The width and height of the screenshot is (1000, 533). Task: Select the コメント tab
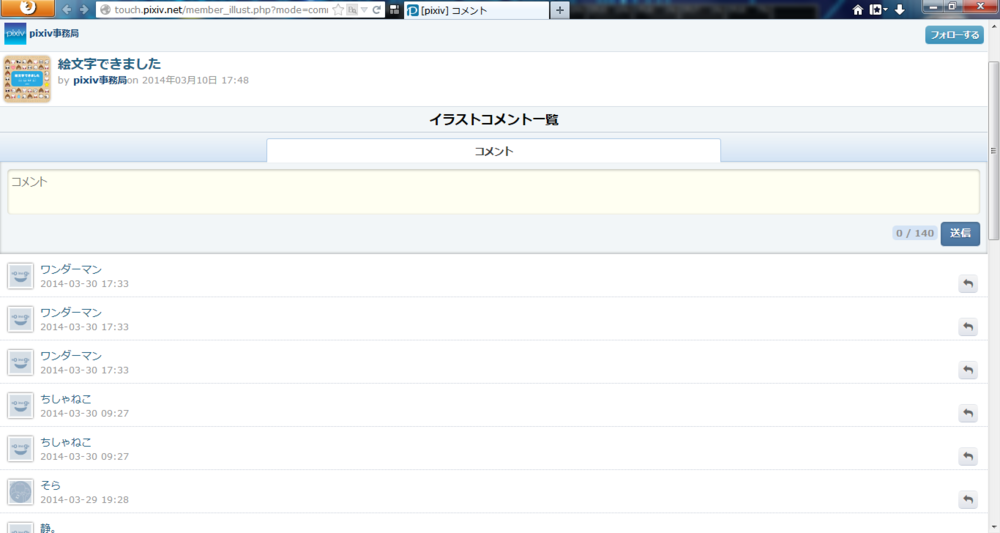494,151
